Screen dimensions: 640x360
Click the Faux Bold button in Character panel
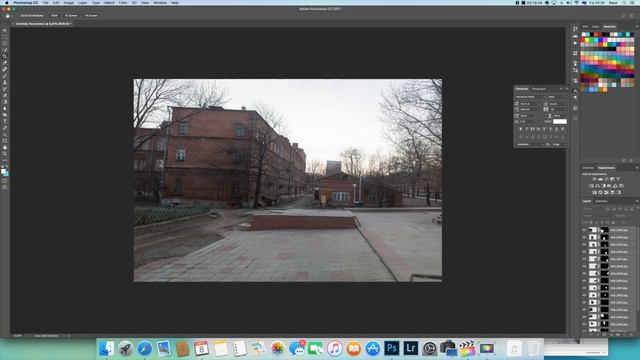[521, 129]
